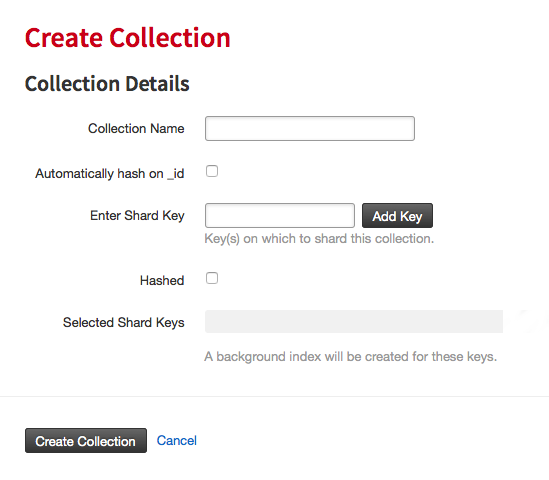Click the Add Key button
549x480 pixels.
coord(397,216)
